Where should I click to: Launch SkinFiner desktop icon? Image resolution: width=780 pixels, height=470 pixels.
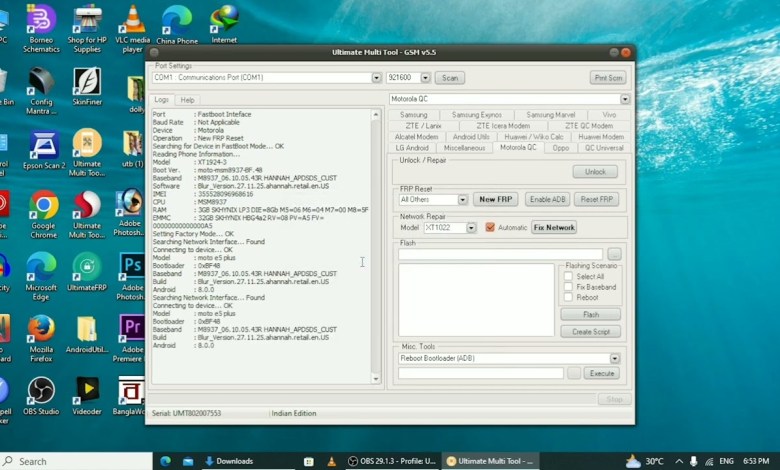point(87,87)
